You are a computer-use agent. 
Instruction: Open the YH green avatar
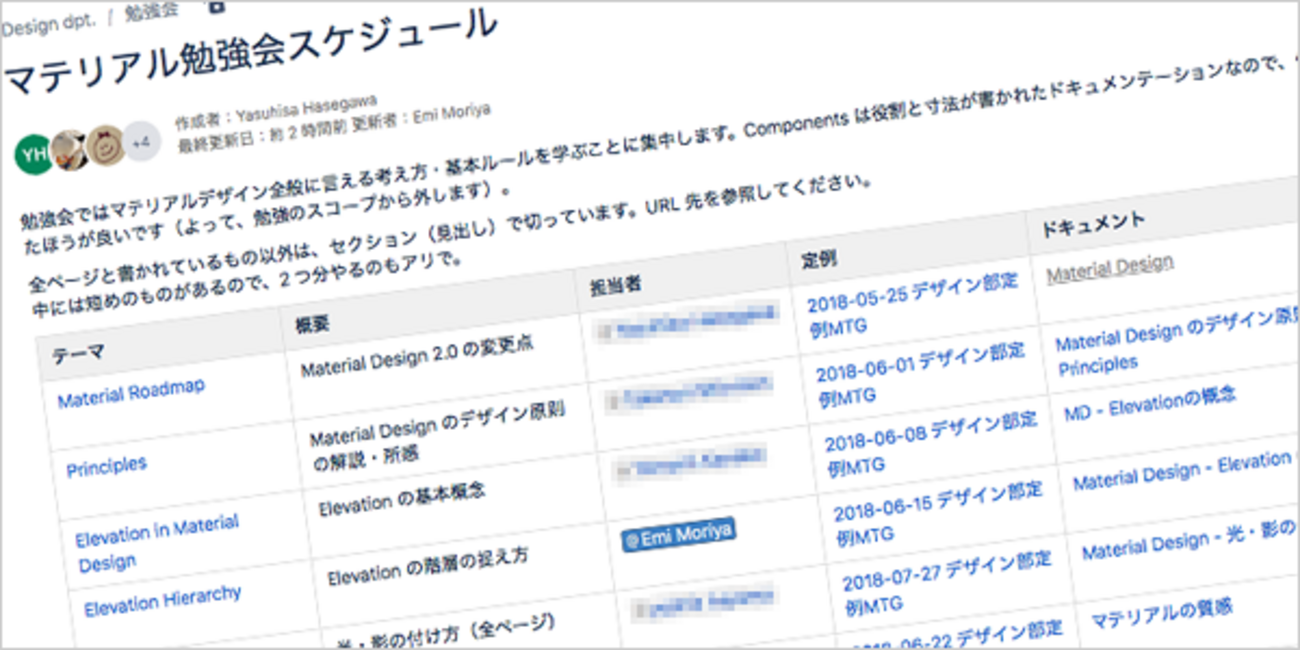pos(33,153)
